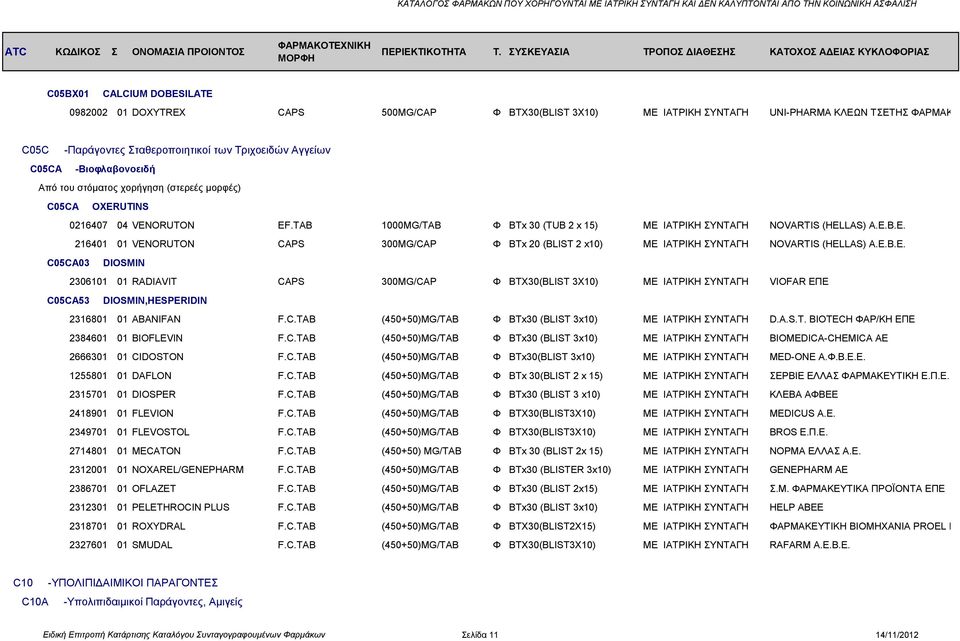Click the UNI-PHARMA ΚΛΕΩΝ ΤΣΕΤΗΣ holder cell
960x641 pixels.
pos(860,113)
